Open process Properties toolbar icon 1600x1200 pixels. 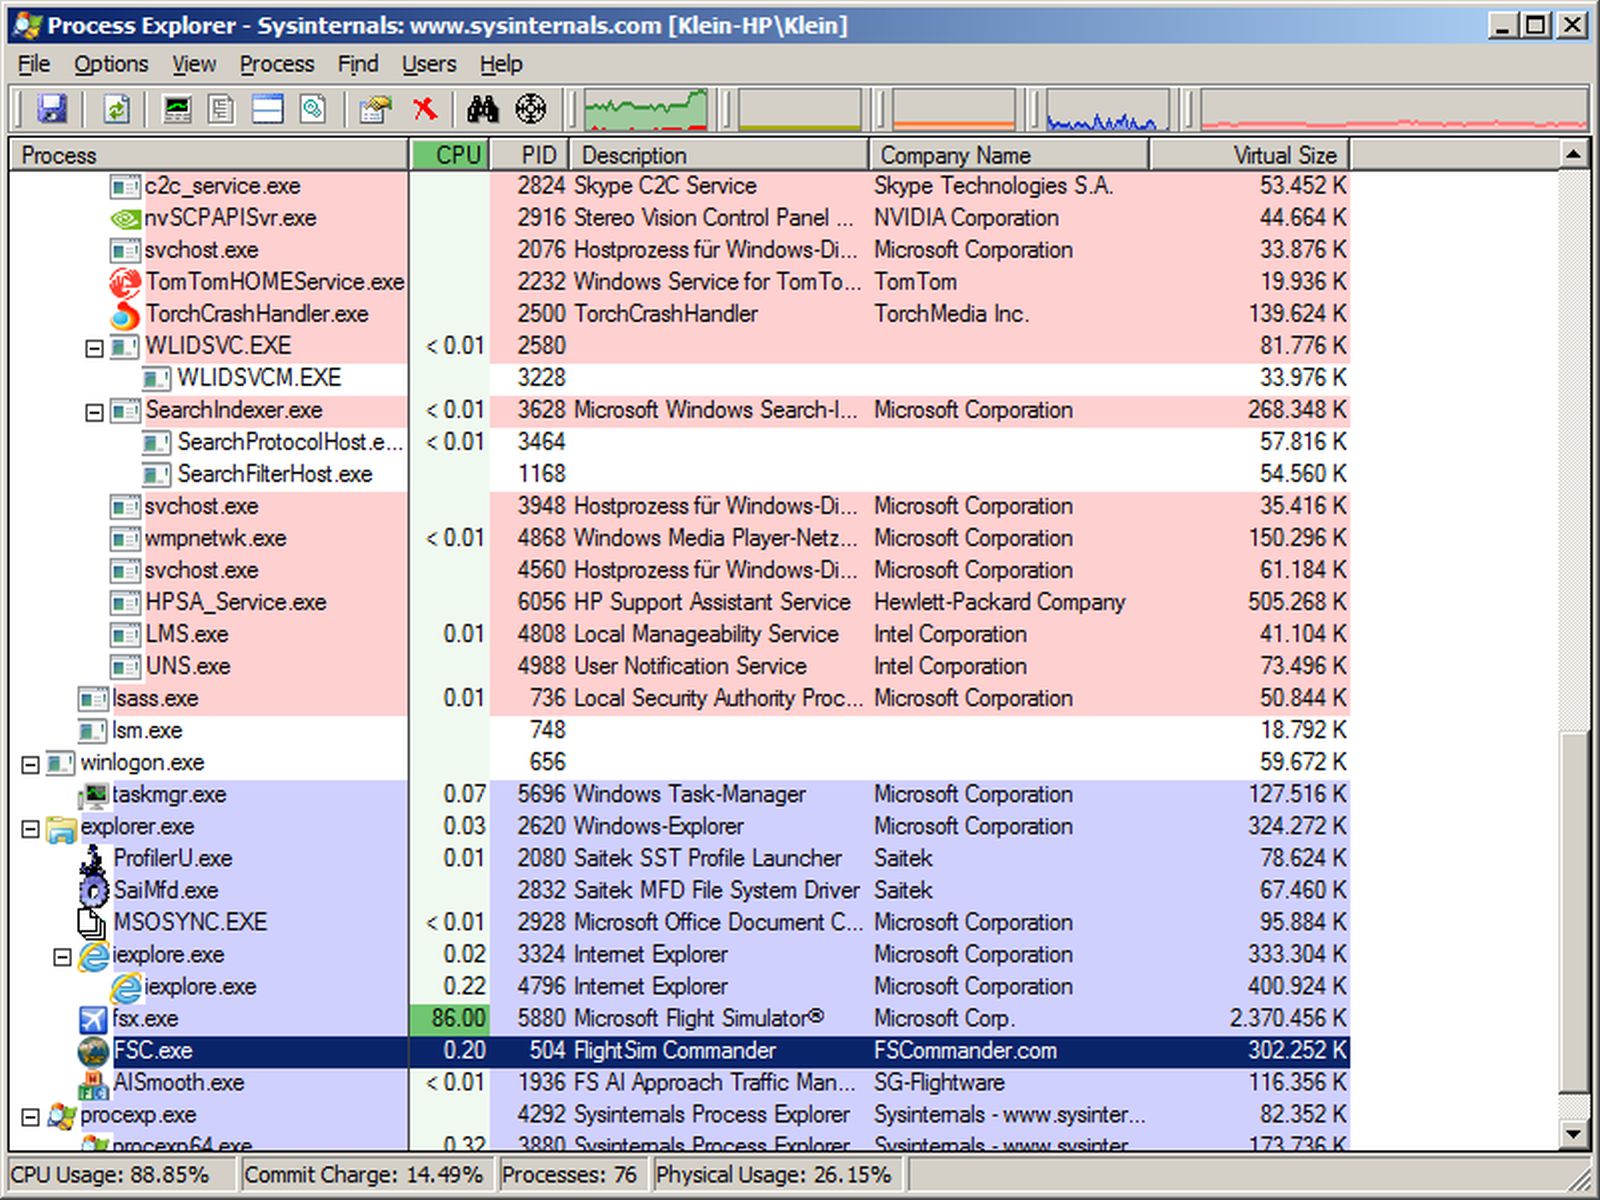[376, 109]
